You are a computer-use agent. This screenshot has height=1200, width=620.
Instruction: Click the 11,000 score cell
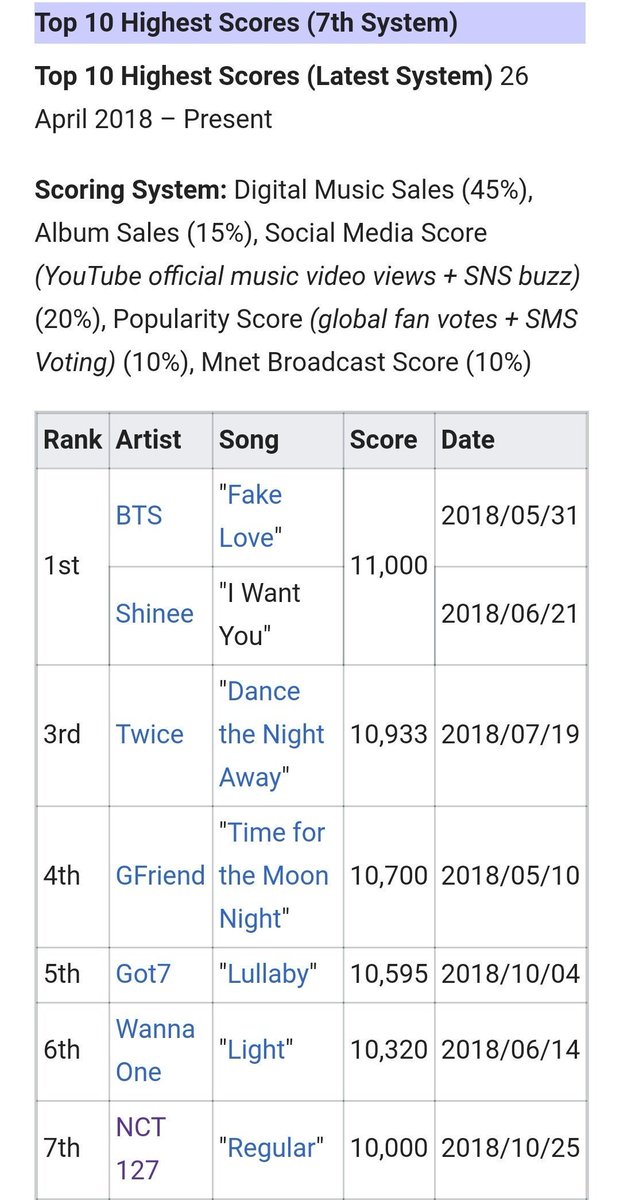[x=388, y=566]
